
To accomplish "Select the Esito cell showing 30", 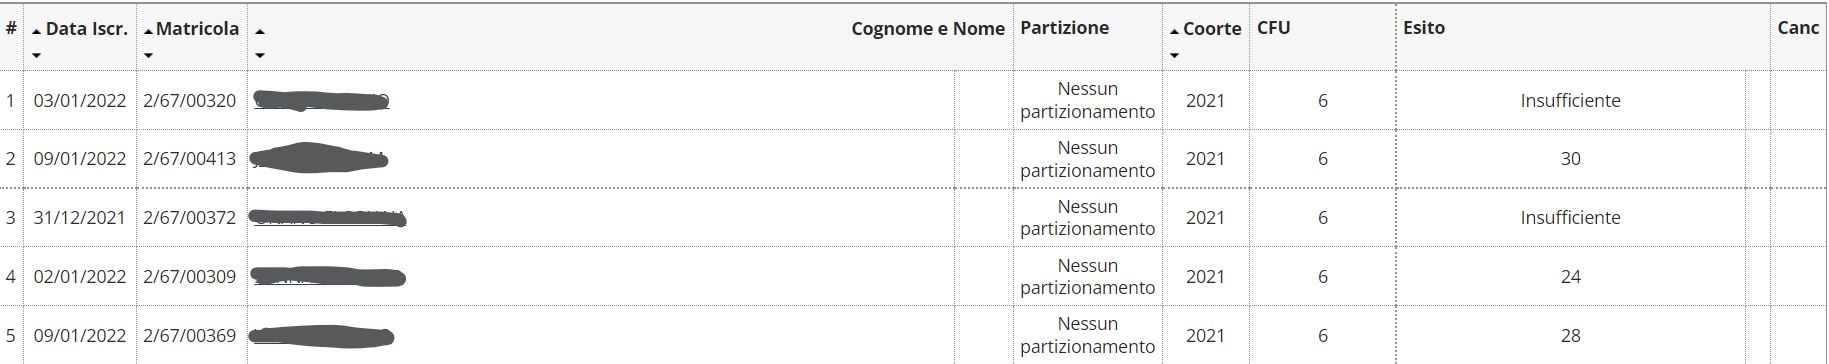I will point(1570,159).
